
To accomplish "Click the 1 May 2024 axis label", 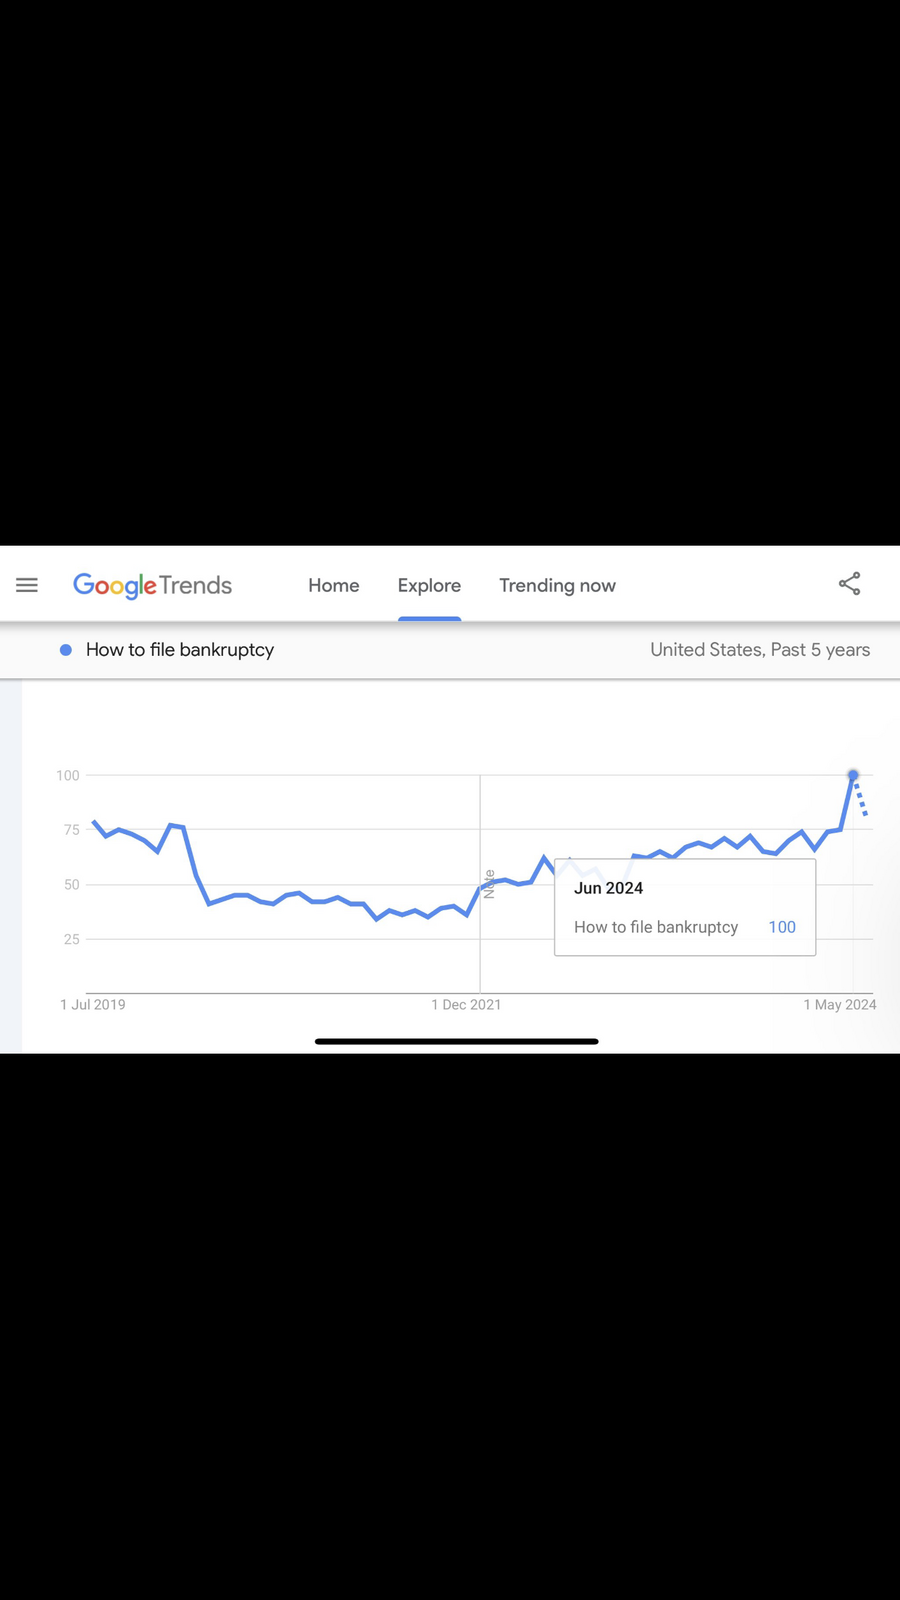I will pyautogui.click(x=840, y=1005).
